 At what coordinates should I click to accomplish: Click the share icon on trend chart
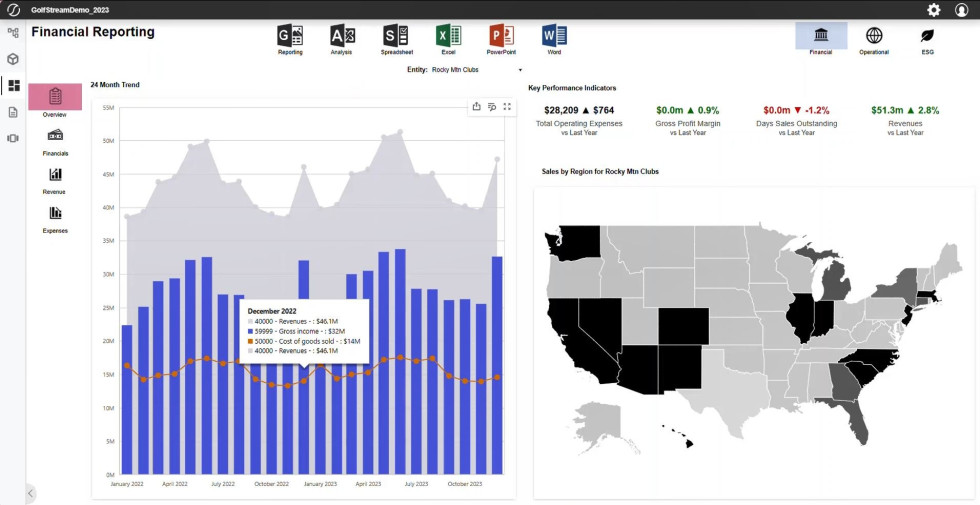coord(476,107)
